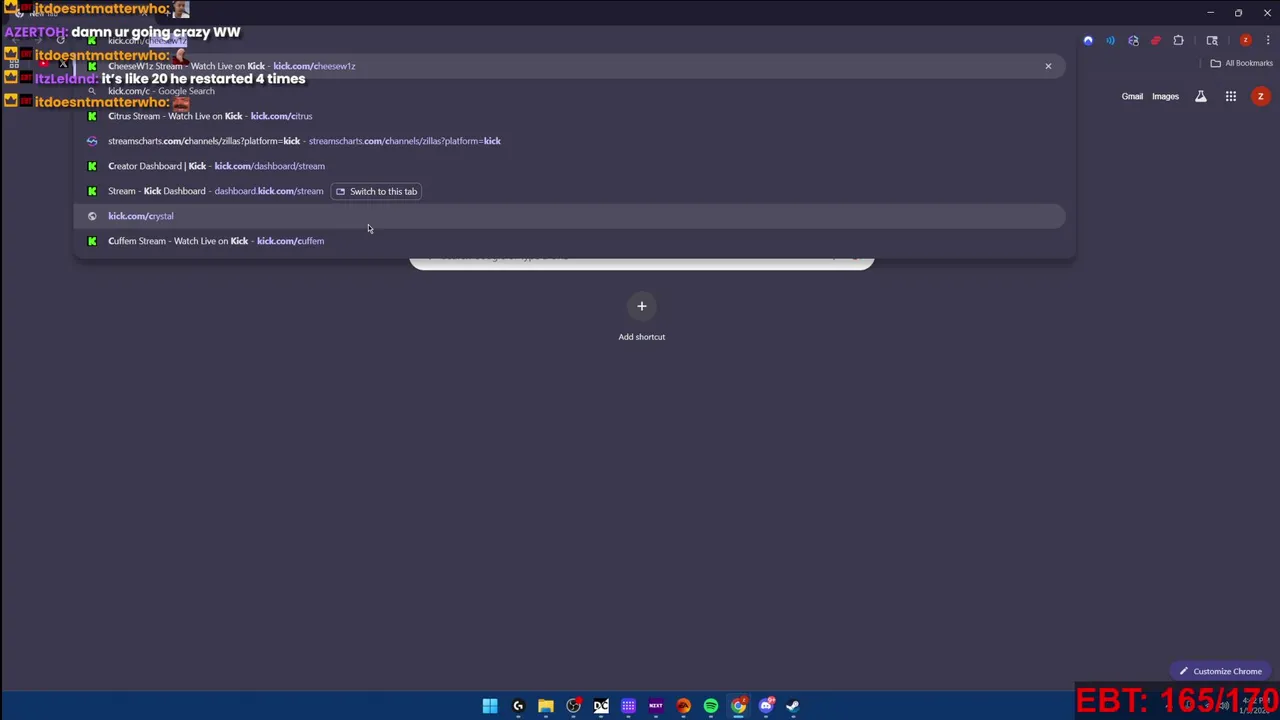
Task: Open the Search Labs flask icon
Action: pyautogui.click(x=1201, y=97)
